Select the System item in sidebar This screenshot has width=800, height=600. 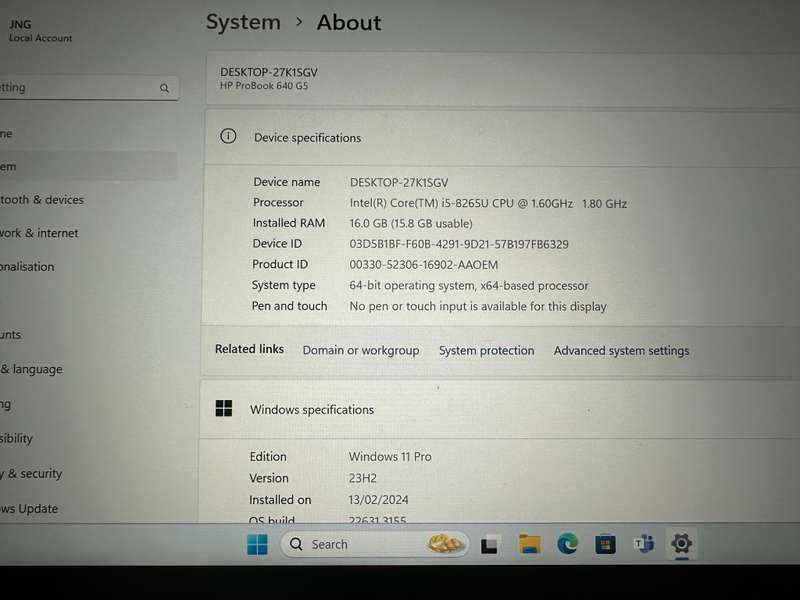pos(88,166)
